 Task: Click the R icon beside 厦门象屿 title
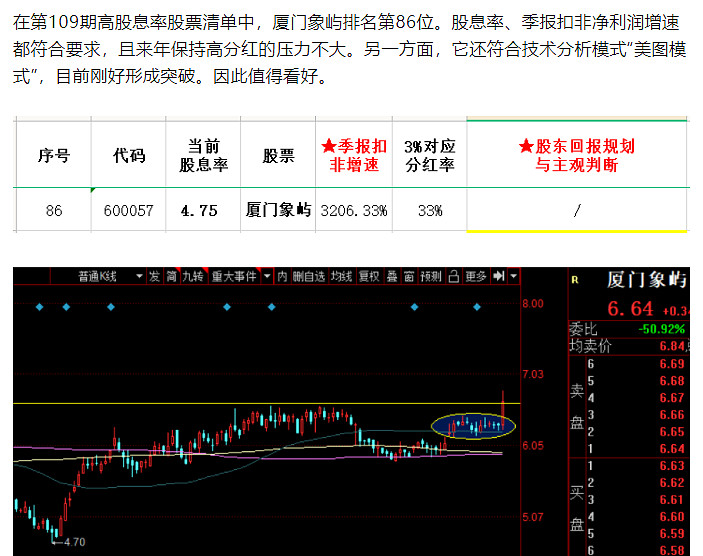click(575, 280)
